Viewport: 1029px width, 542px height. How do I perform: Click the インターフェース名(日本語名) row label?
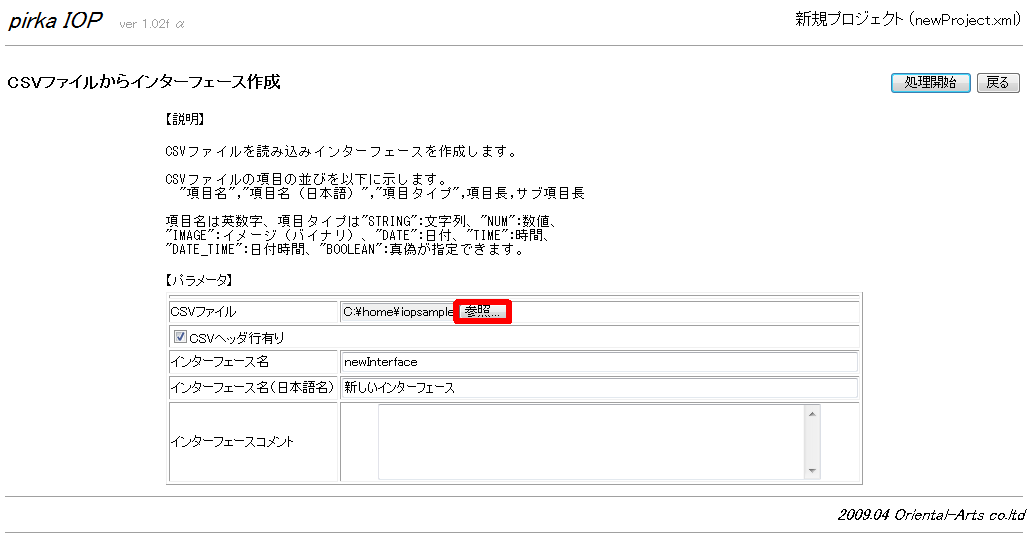[x=252, y=387]
